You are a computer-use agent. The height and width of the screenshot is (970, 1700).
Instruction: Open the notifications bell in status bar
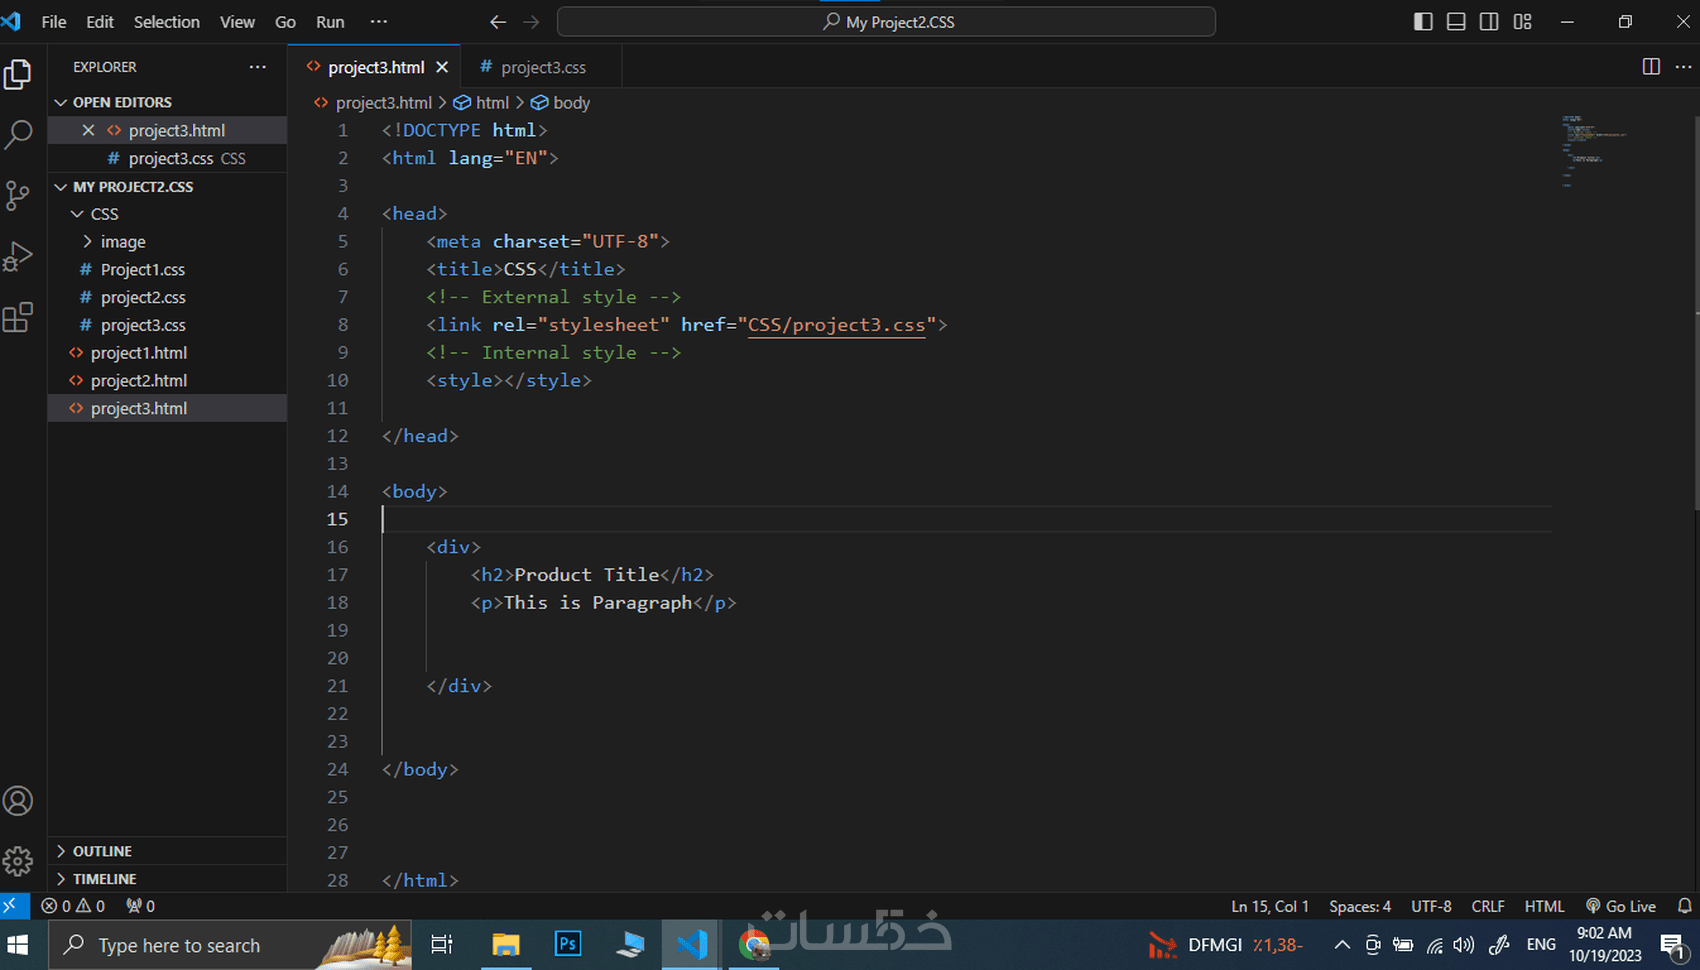coord(1684,906)
